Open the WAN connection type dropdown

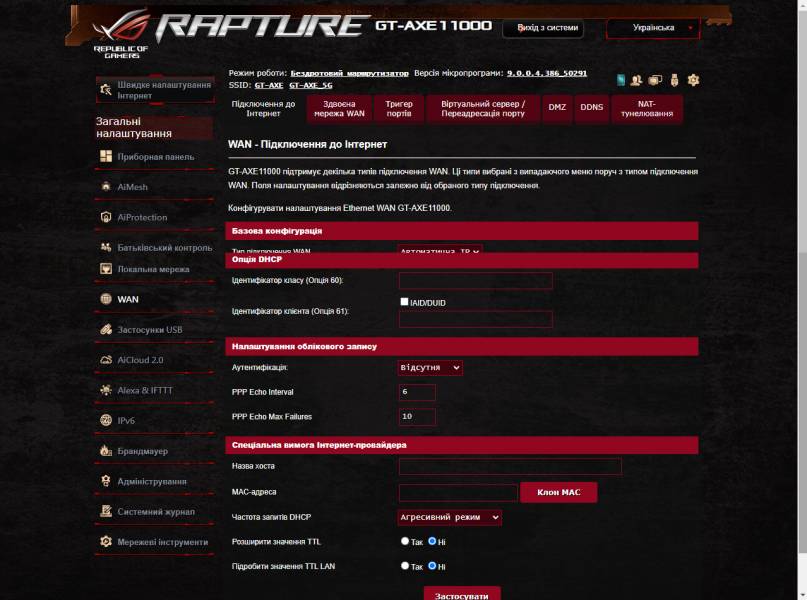[440, 250]
